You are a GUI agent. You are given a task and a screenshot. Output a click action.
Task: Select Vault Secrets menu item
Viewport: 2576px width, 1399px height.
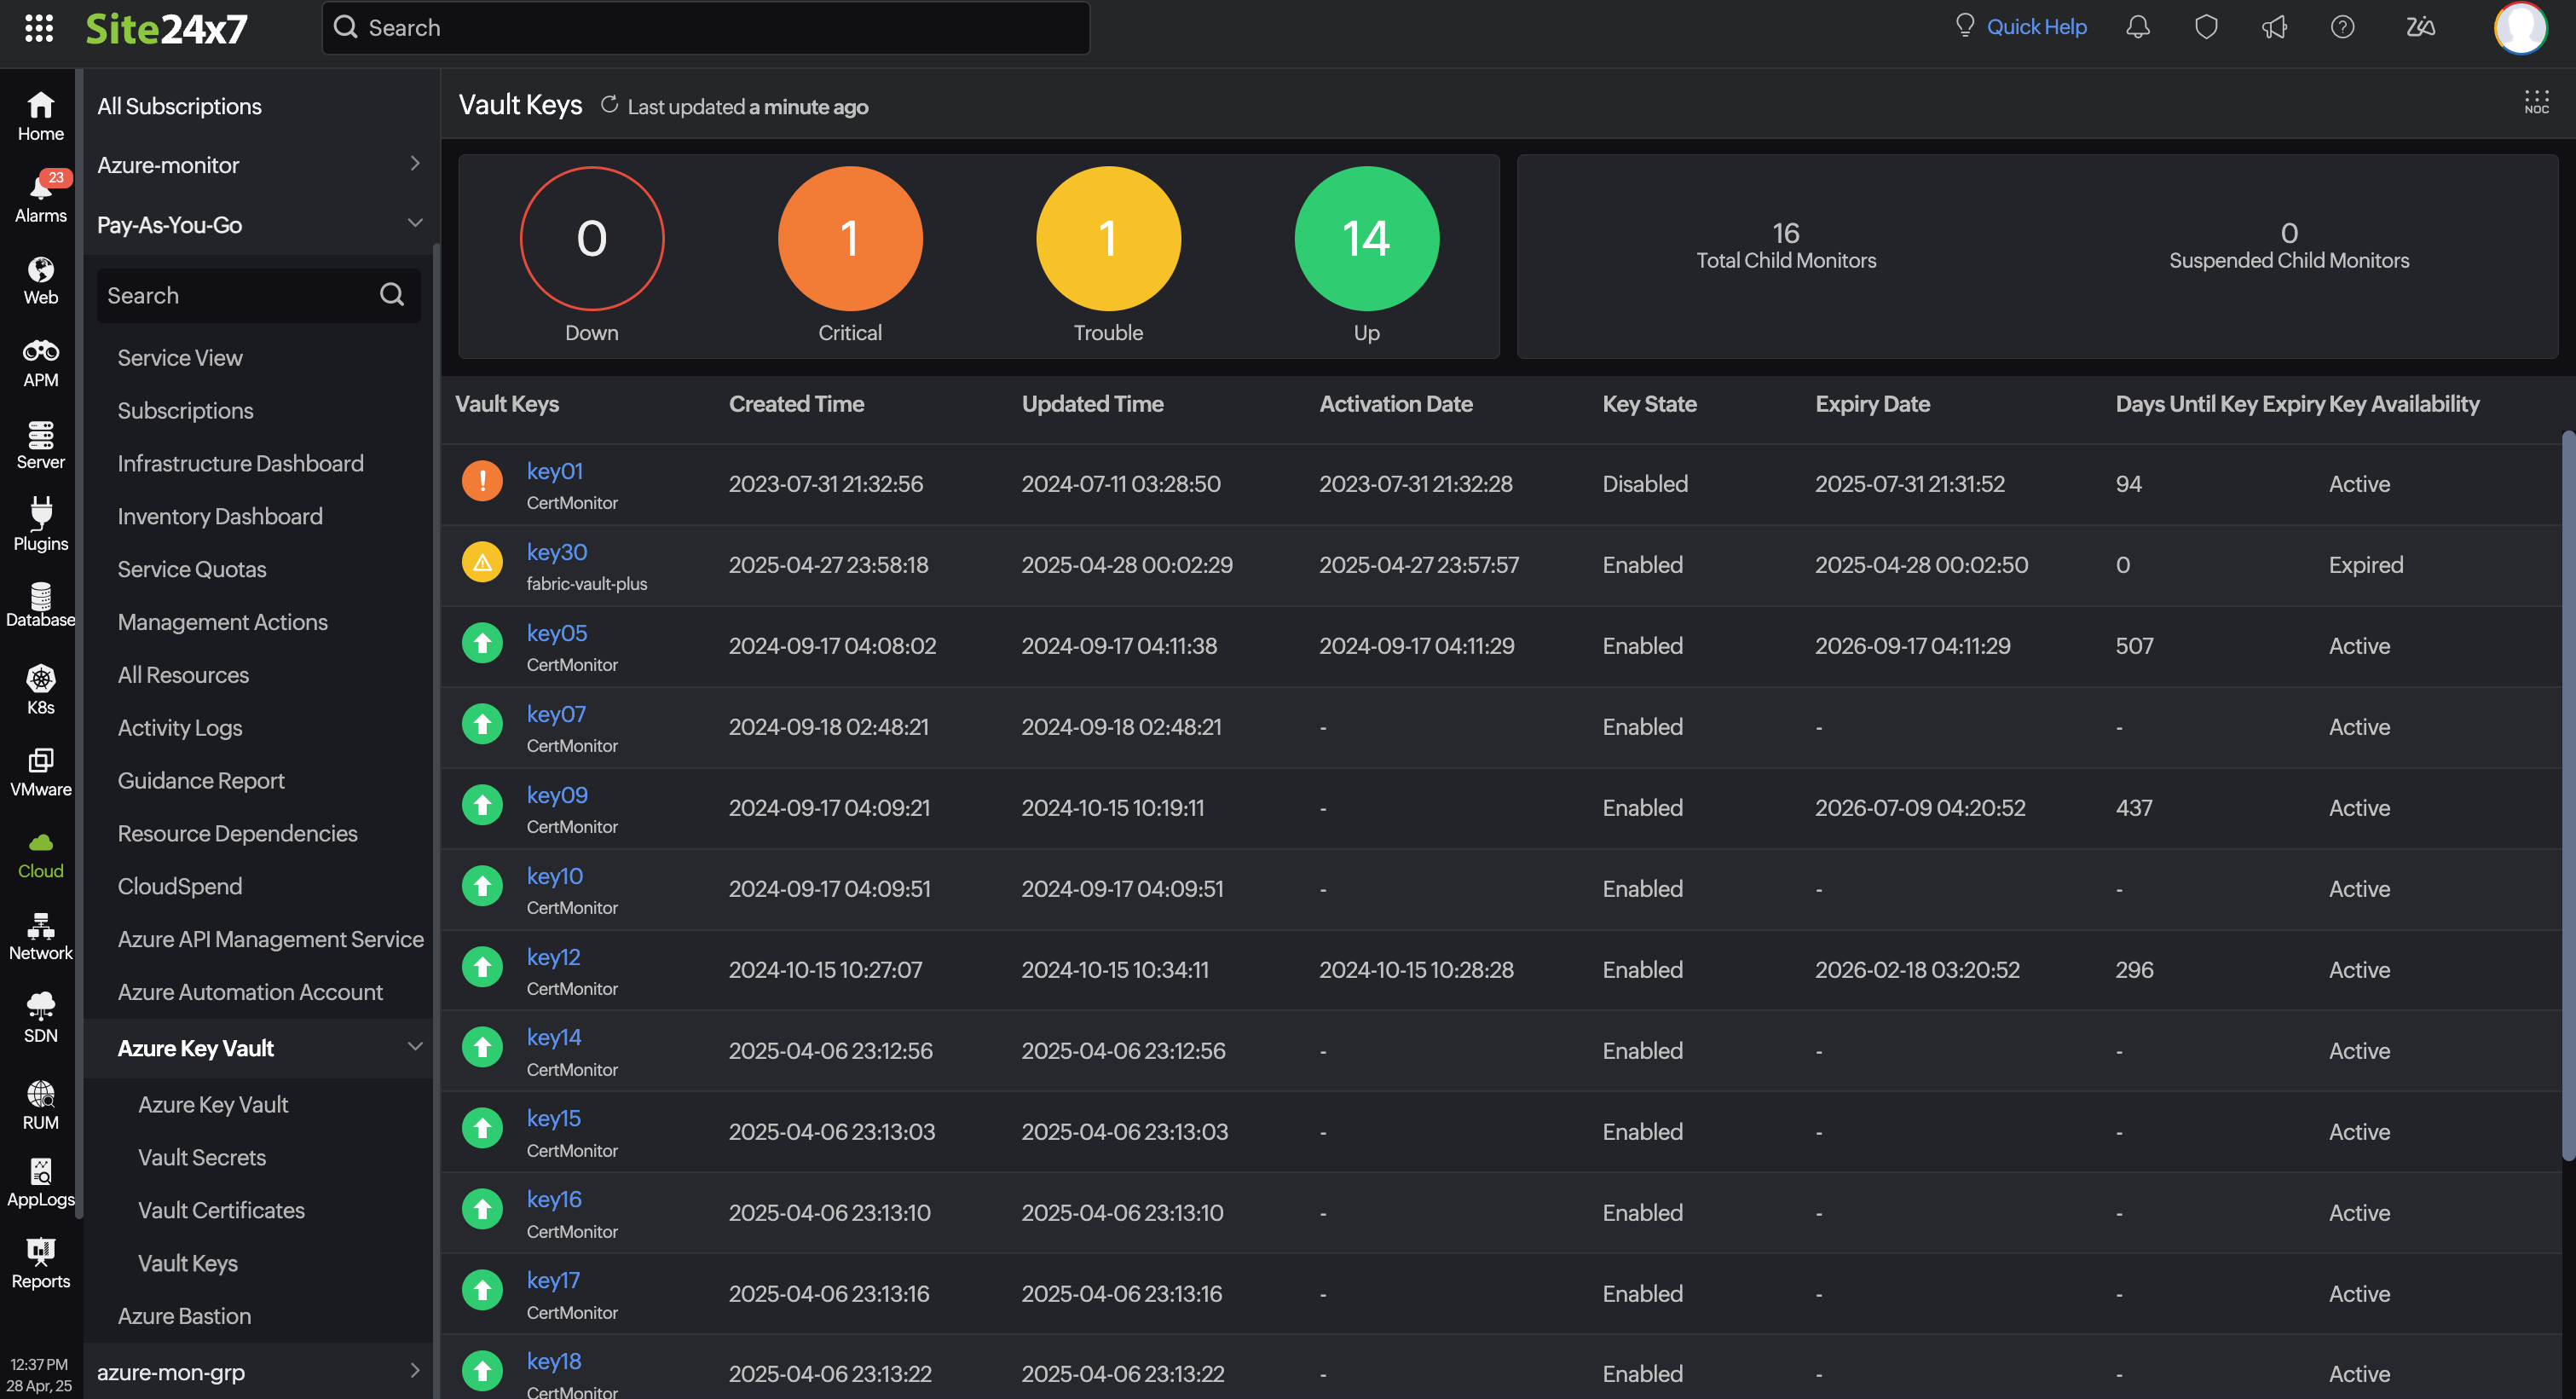[x=202, y=1157]
